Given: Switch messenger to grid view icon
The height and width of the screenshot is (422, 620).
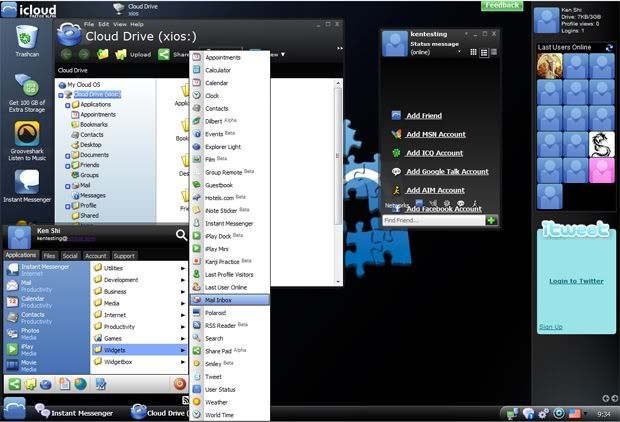Looking at the screenshot, I should point(473,52).
